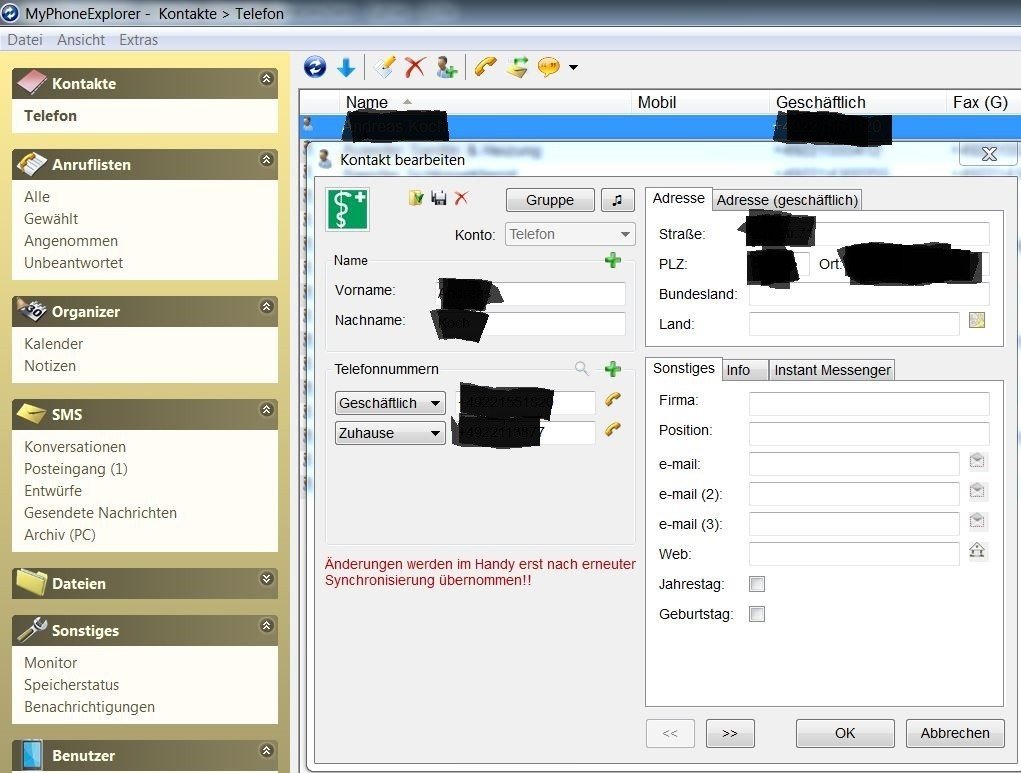Click the envelope icon next to e-mail (2)
Image resolution: width=1021 pixels, height=773 pixels.
[977, 490]
